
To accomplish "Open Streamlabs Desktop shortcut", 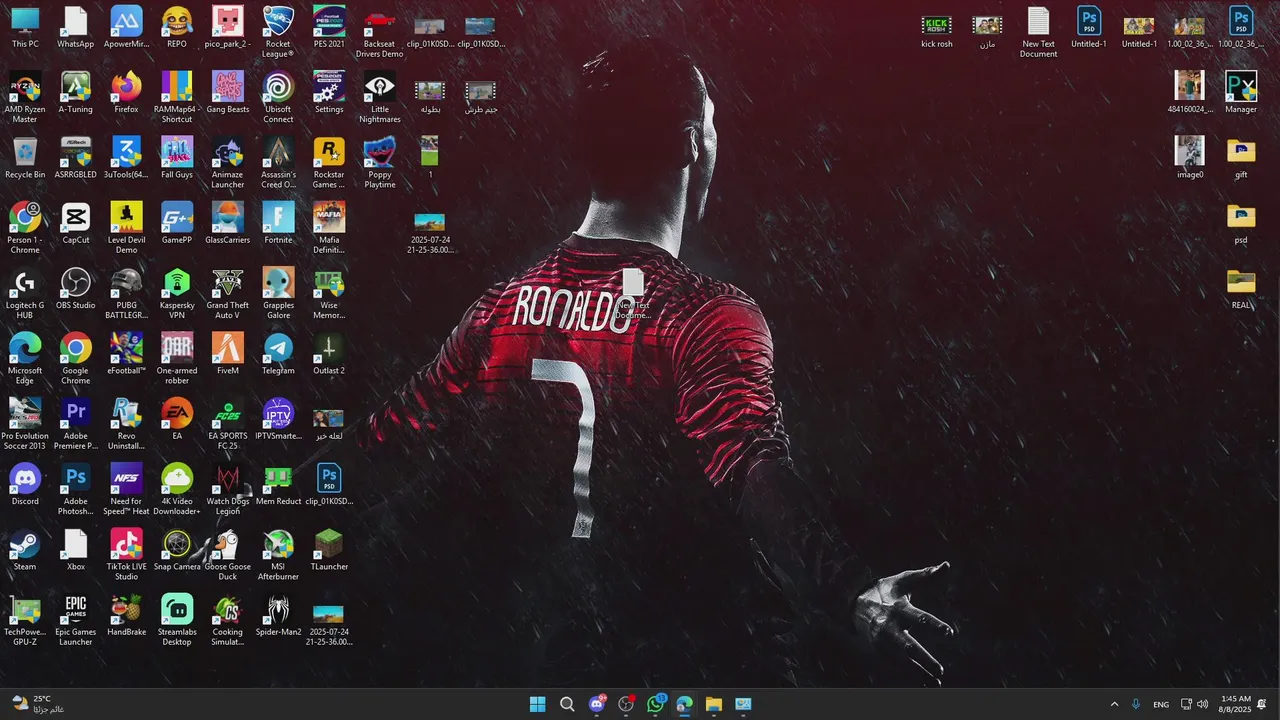I will click(177, 620).
